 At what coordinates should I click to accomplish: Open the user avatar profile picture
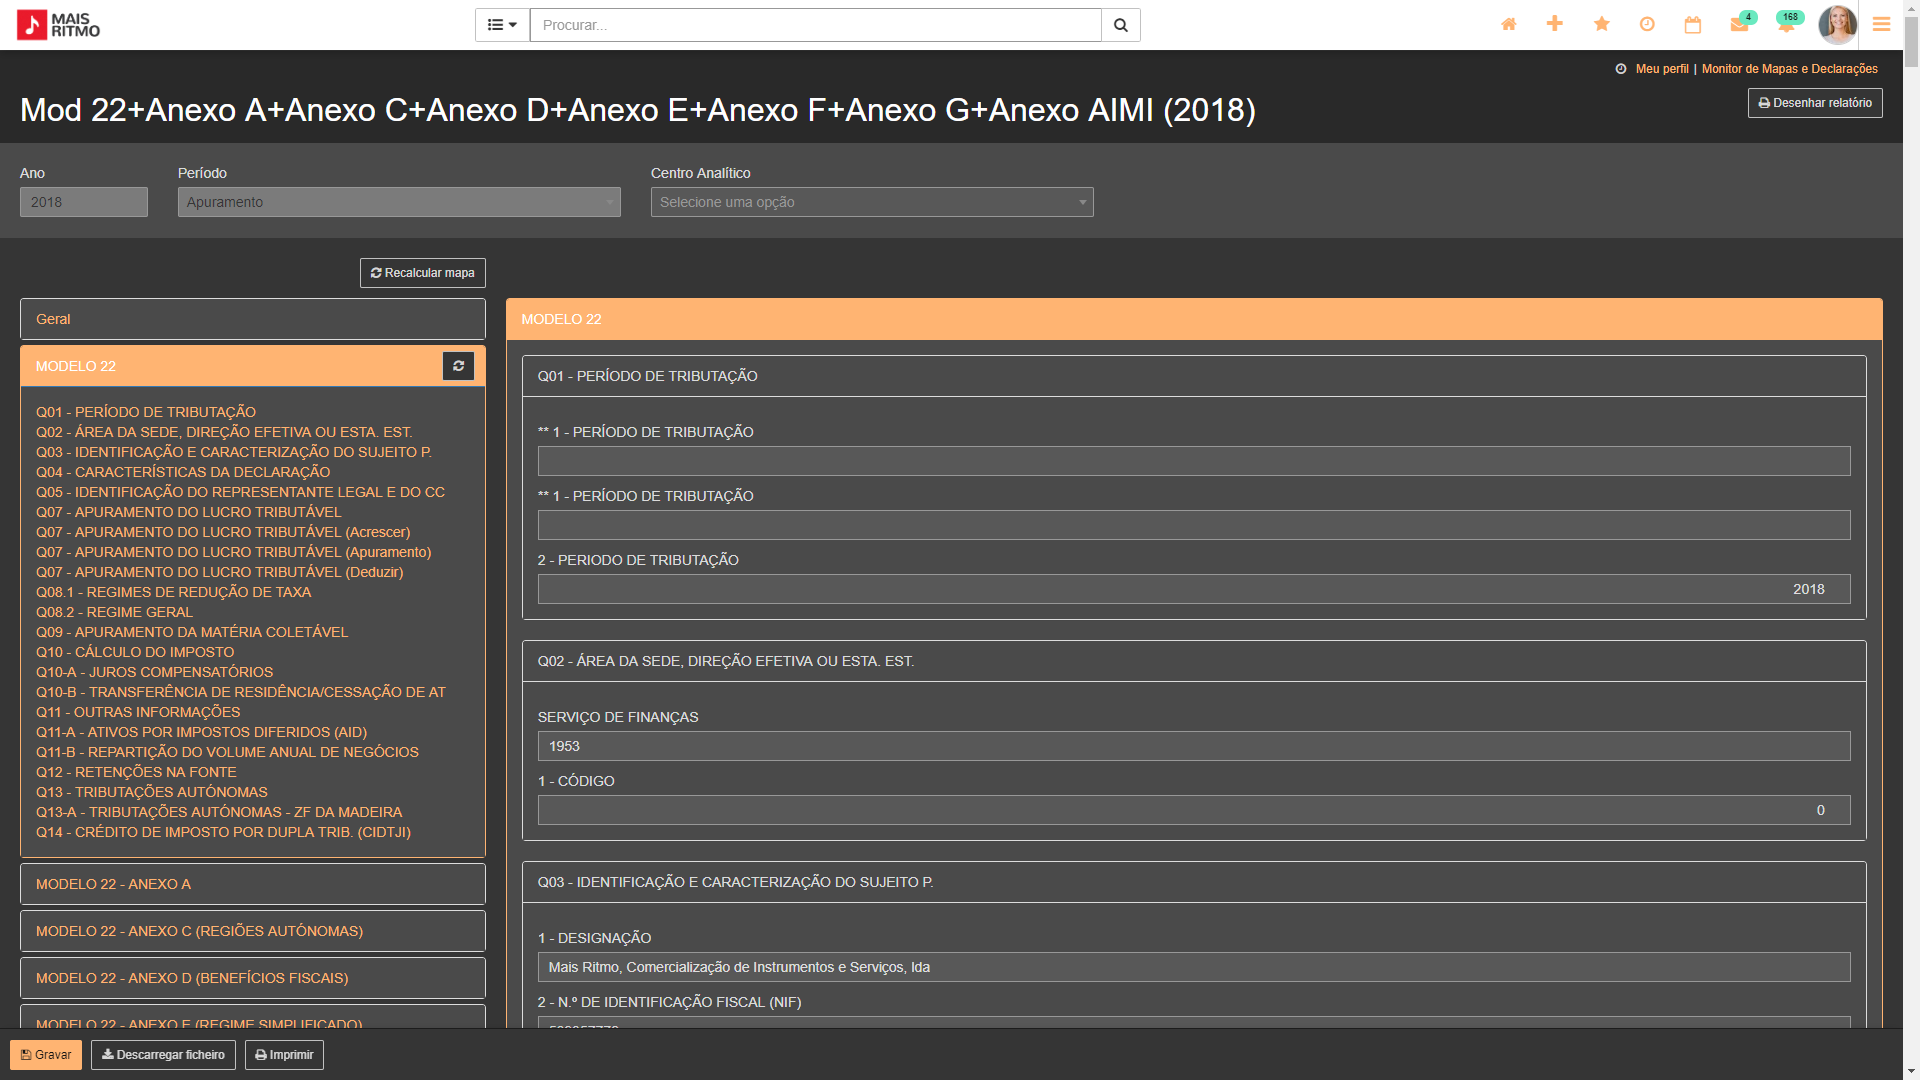(1837, 24)
